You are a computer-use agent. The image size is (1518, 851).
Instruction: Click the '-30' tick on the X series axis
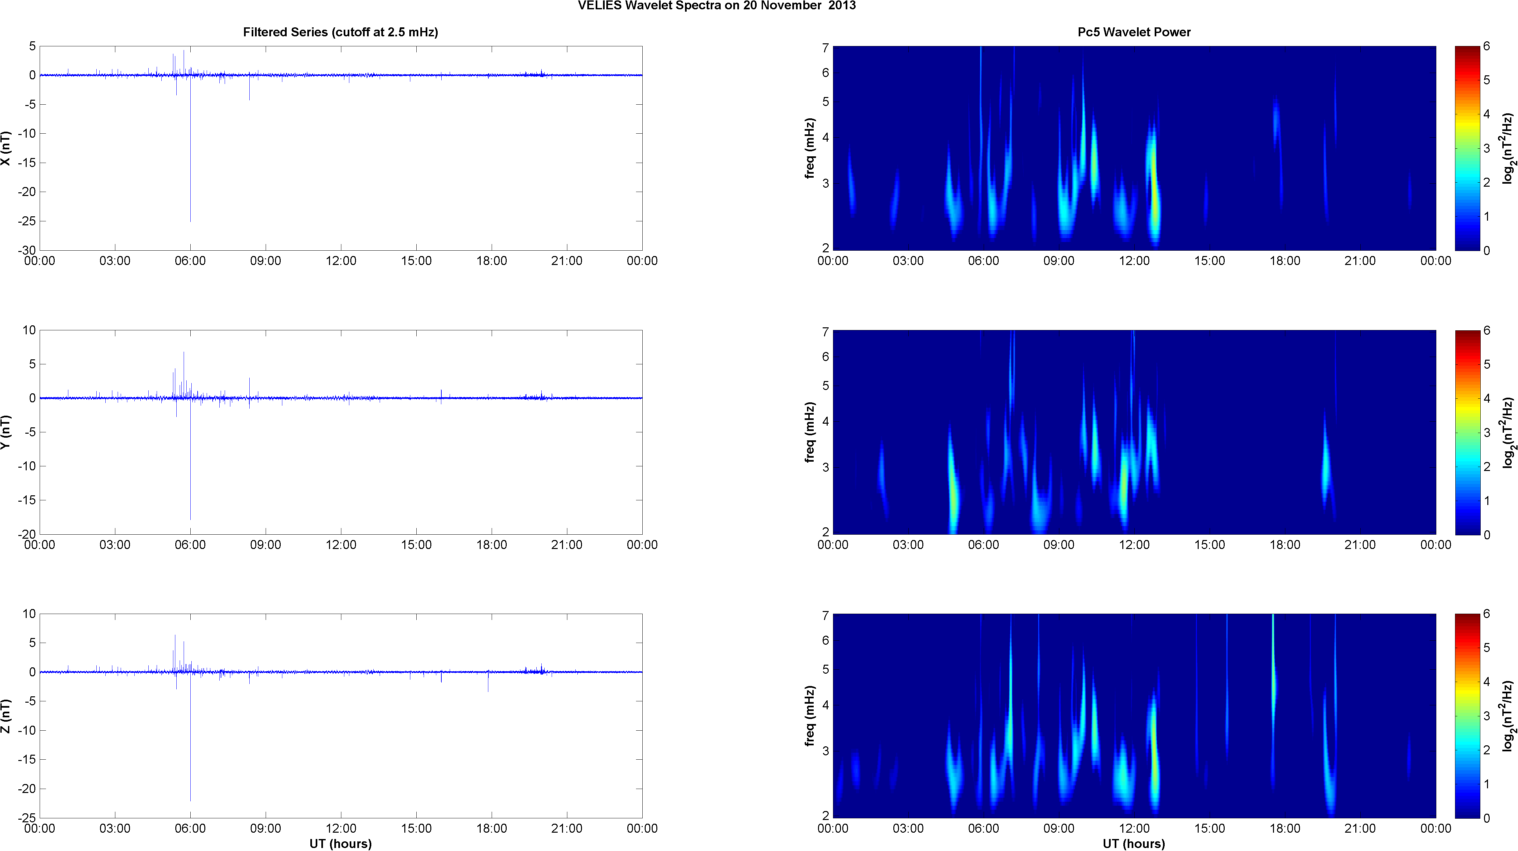click(x=26, y=250)
